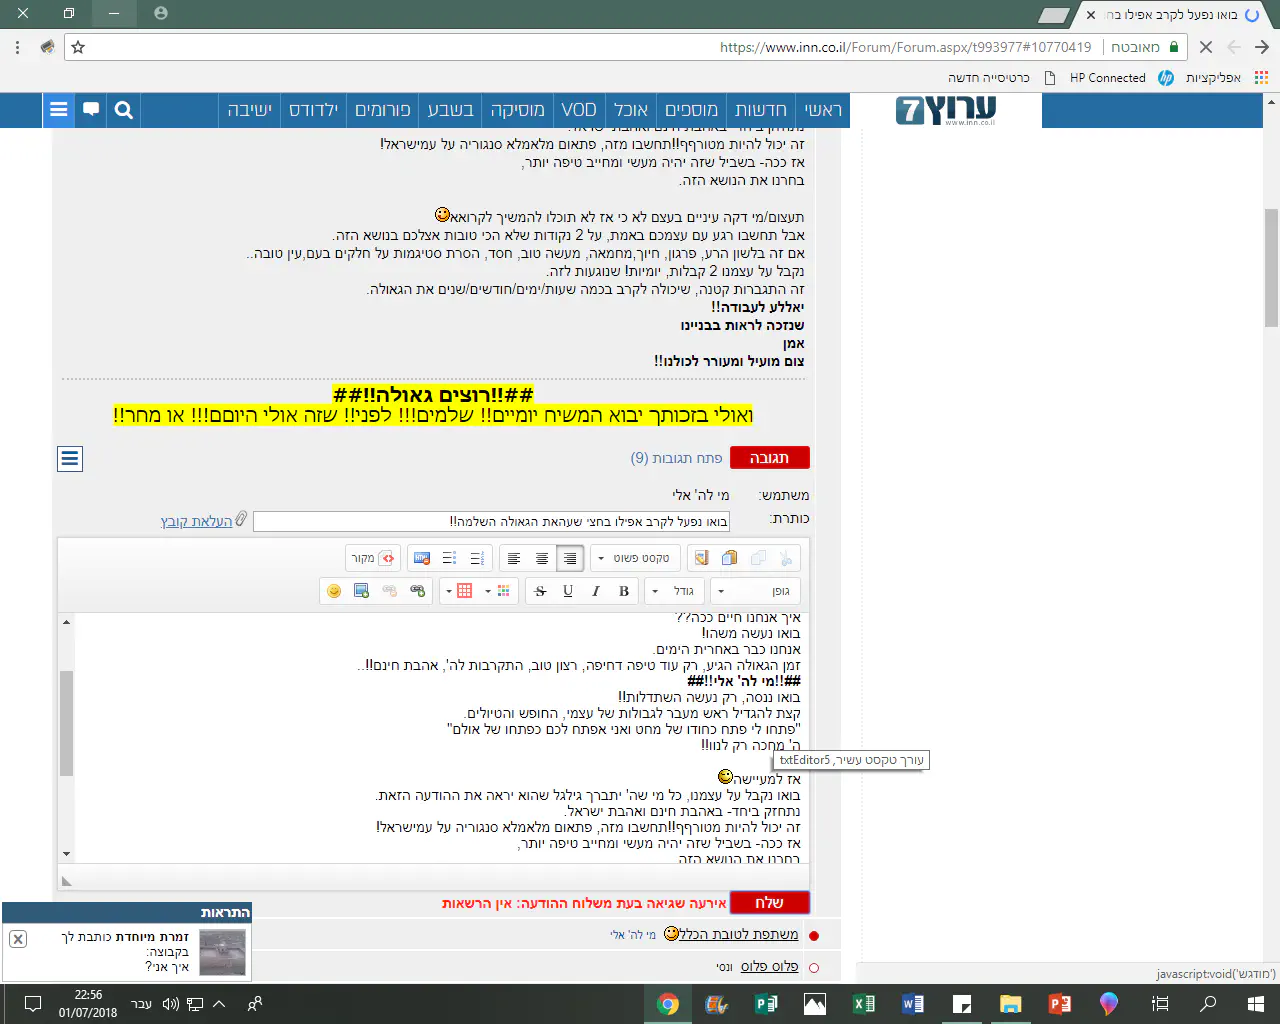1280x1024 pixels.
Task: Open the גודל font size dropdown
Action: tap(676, 591)
